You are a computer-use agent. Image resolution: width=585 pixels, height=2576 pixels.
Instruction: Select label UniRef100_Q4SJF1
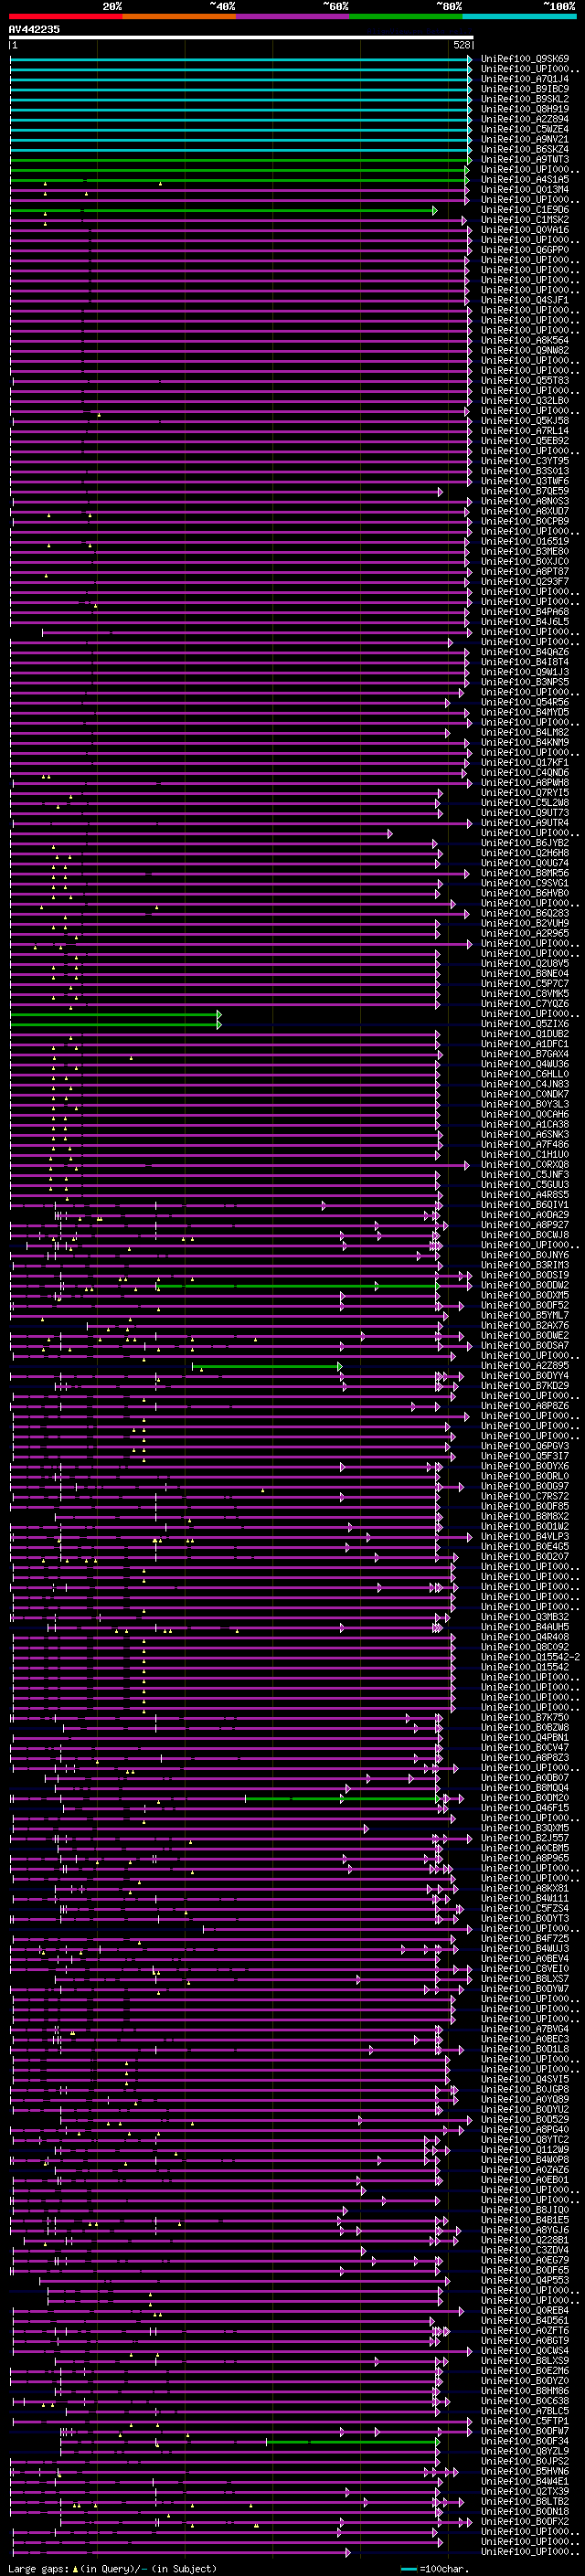[x=525, y=300]
